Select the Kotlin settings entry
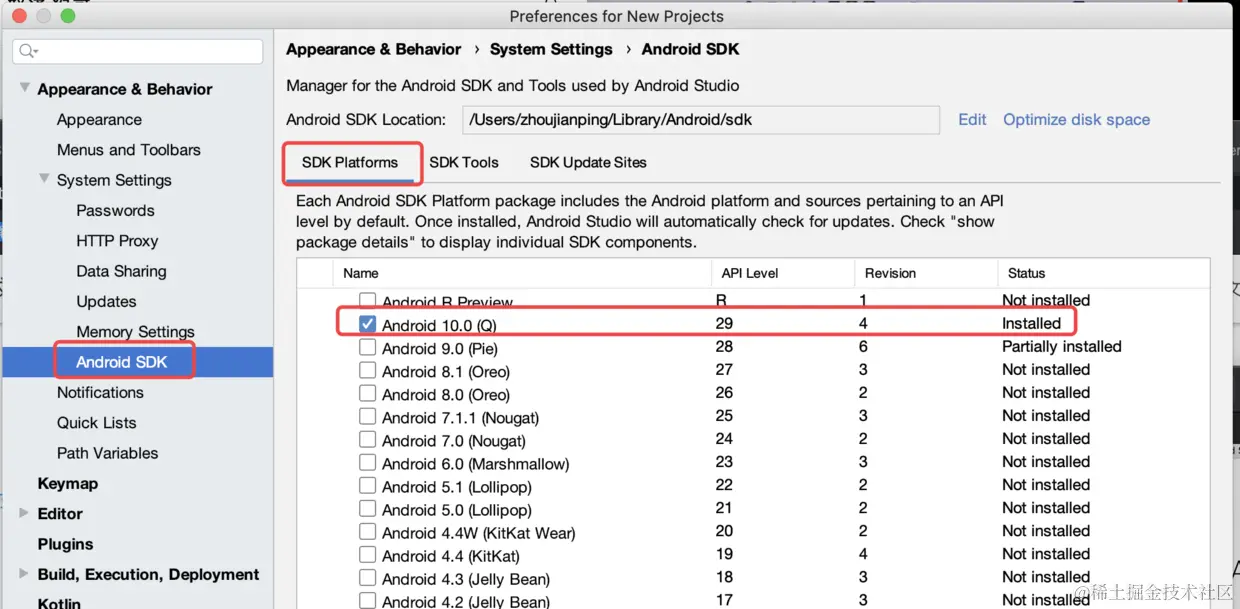Viewport: 1240px width, 609px height. point(59,603)
